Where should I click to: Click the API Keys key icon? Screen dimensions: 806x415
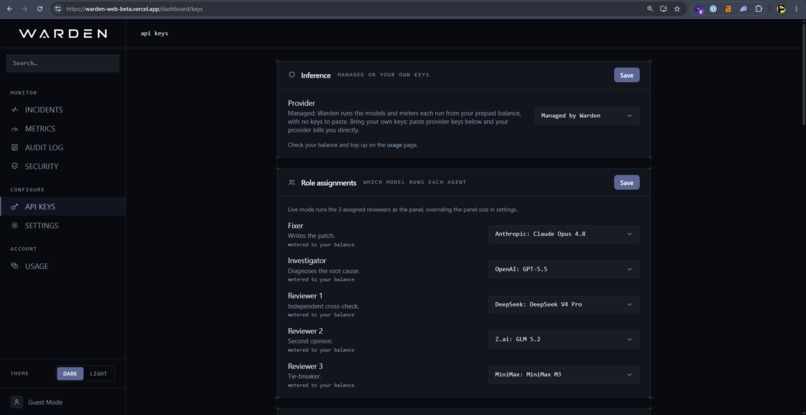click(x=14, y=207)
